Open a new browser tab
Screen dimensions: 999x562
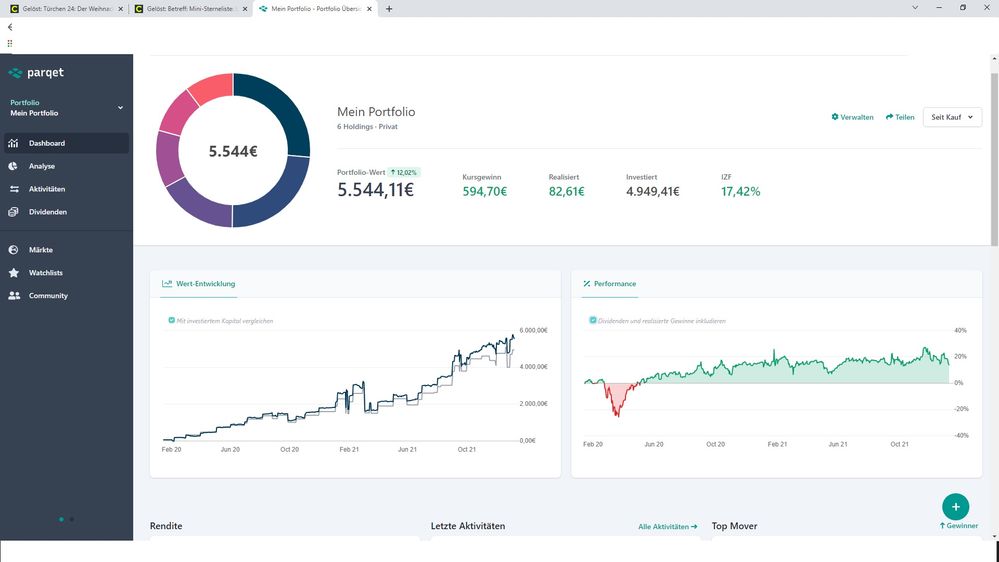pos(389,8)
